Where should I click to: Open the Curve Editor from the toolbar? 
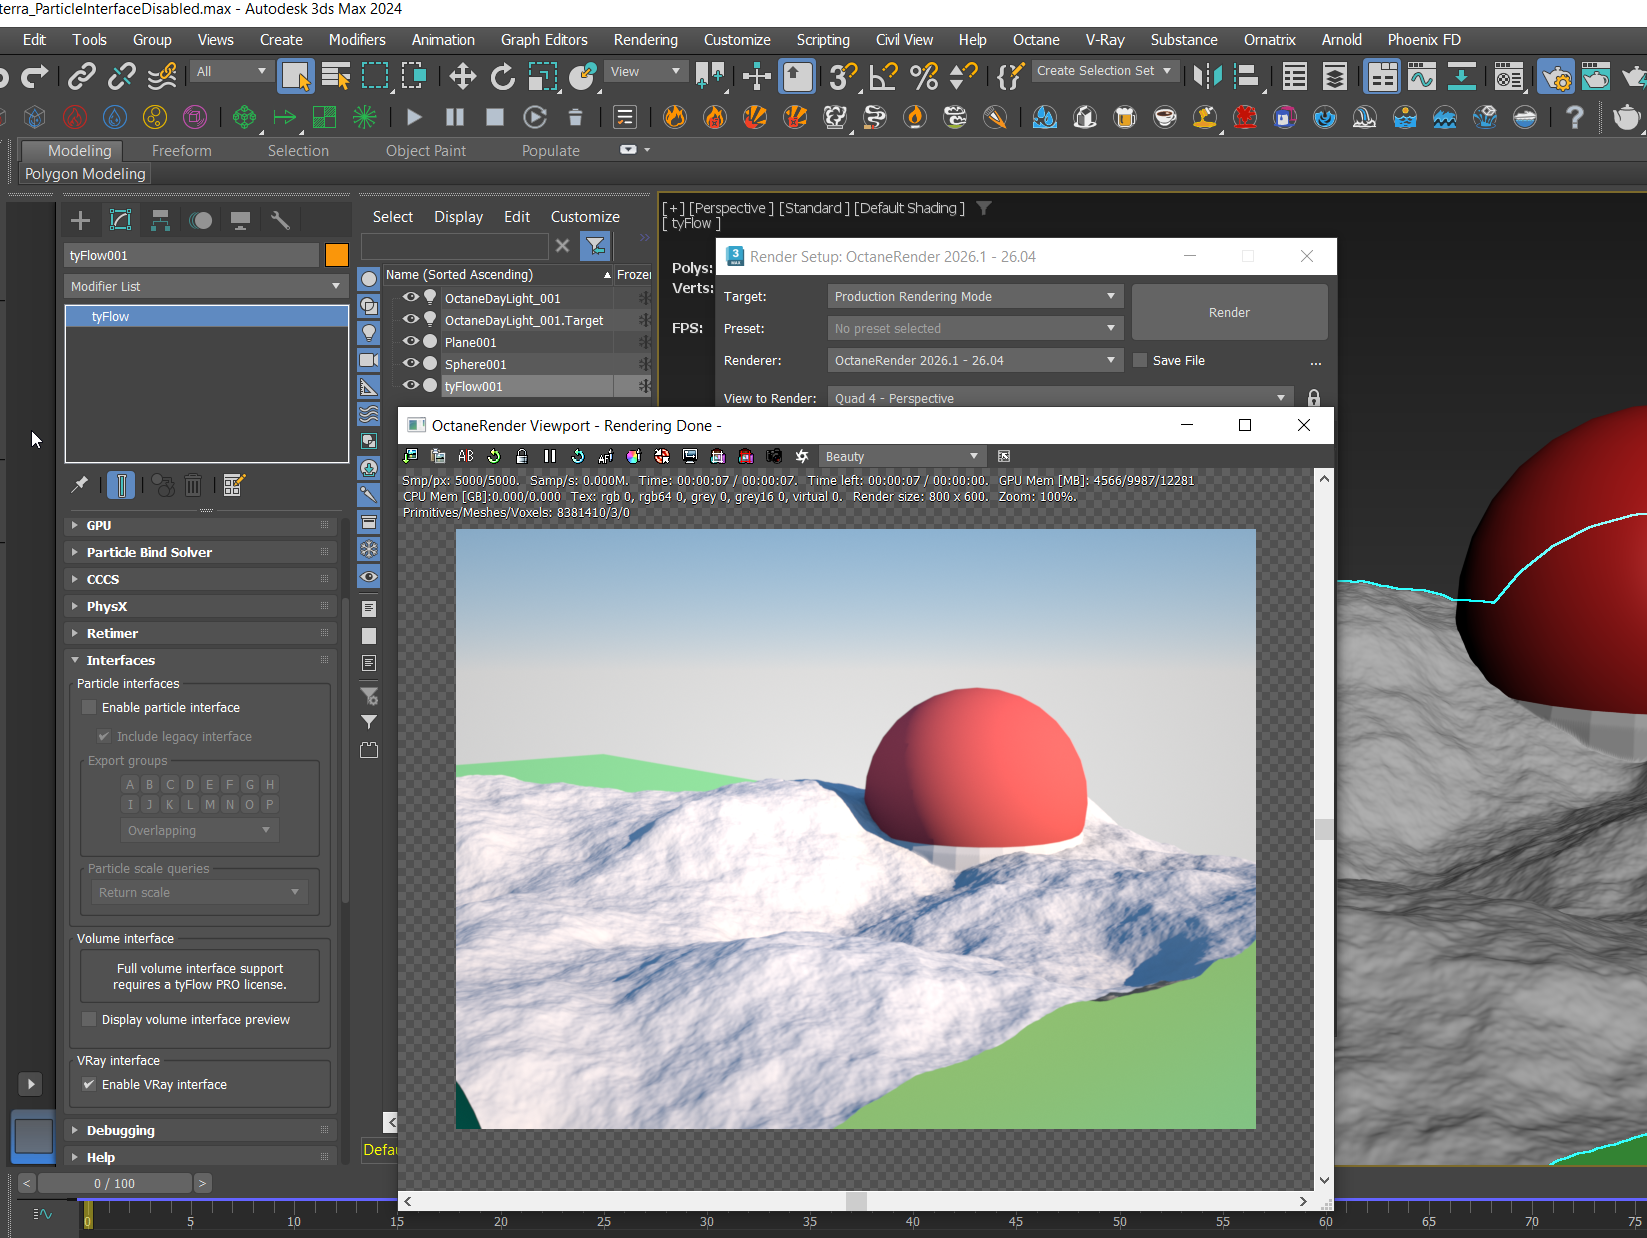coord(1421,76)
